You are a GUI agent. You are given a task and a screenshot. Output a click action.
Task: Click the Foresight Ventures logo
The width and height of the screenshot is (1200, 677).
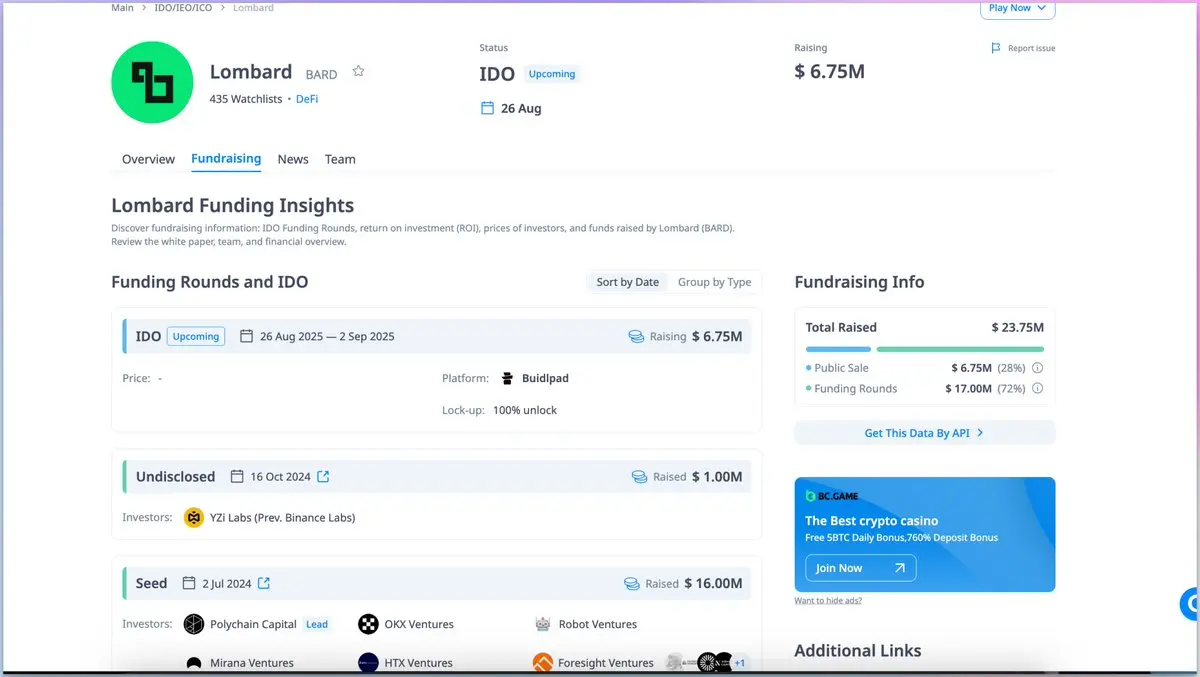click(543, 663)
